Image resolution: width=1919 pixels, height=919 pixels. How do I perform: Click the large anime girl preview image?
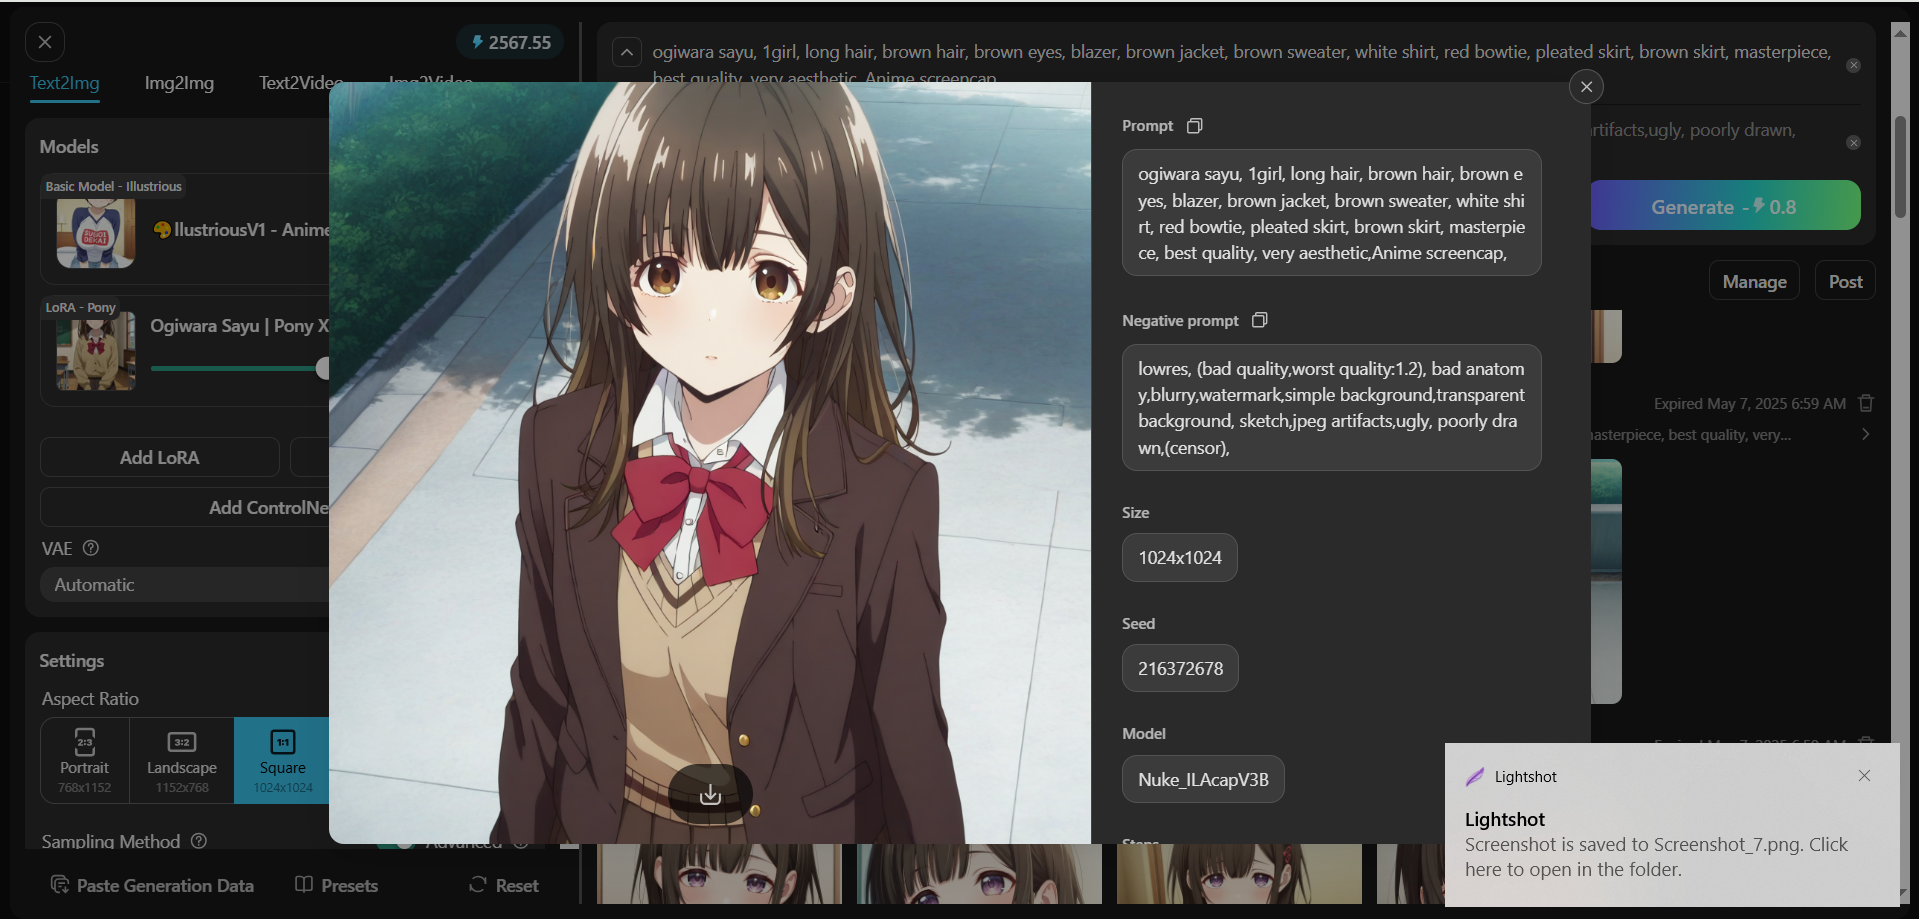pyautogui.click(x=710, y=462)
